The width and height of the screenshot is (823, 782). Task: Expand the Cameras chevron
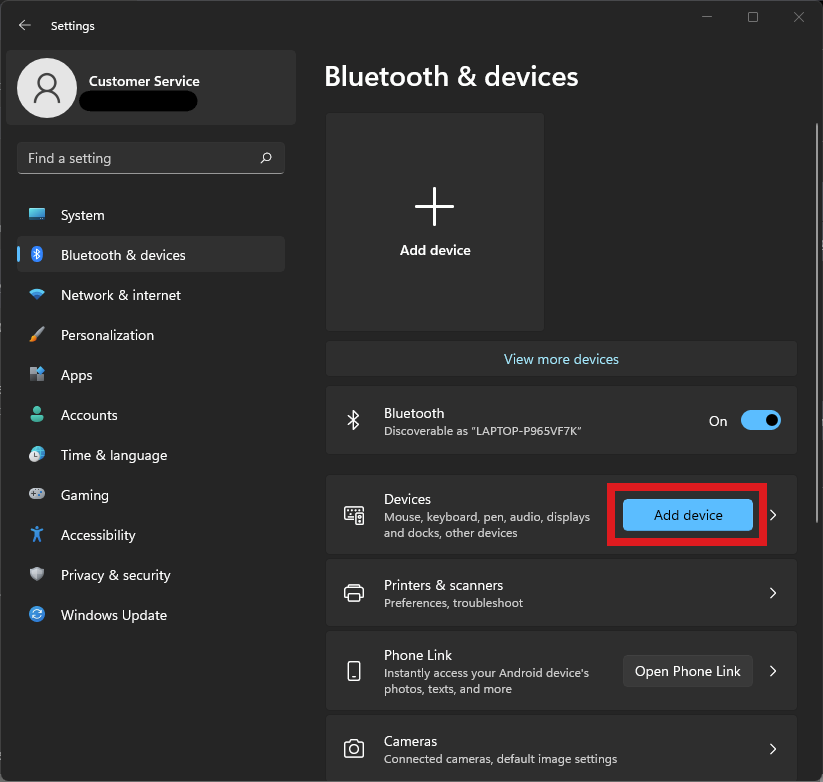point(773,748)
